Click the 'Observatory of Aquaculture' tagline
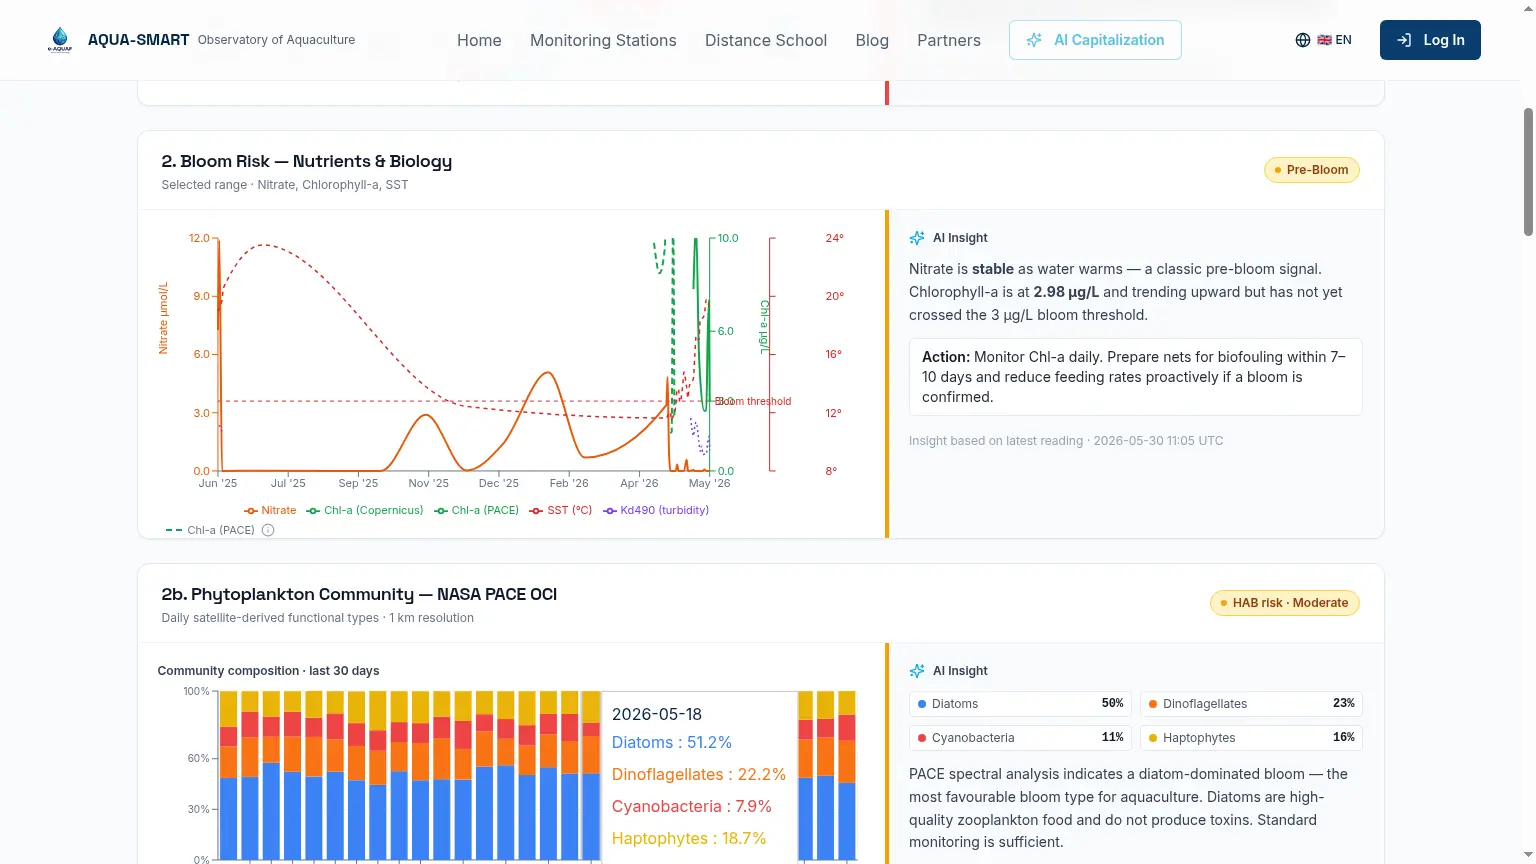This screenshot has width=1536, height=864. 276,40
